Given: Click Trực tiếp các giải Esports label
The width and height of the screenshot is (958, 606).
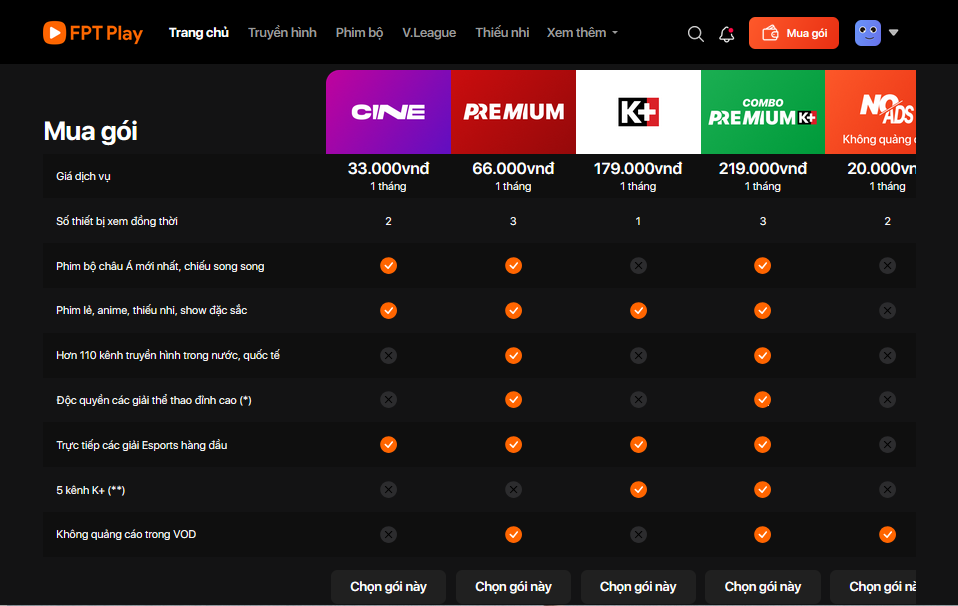Looking at the screenshot, I should (x=142, y=445).
